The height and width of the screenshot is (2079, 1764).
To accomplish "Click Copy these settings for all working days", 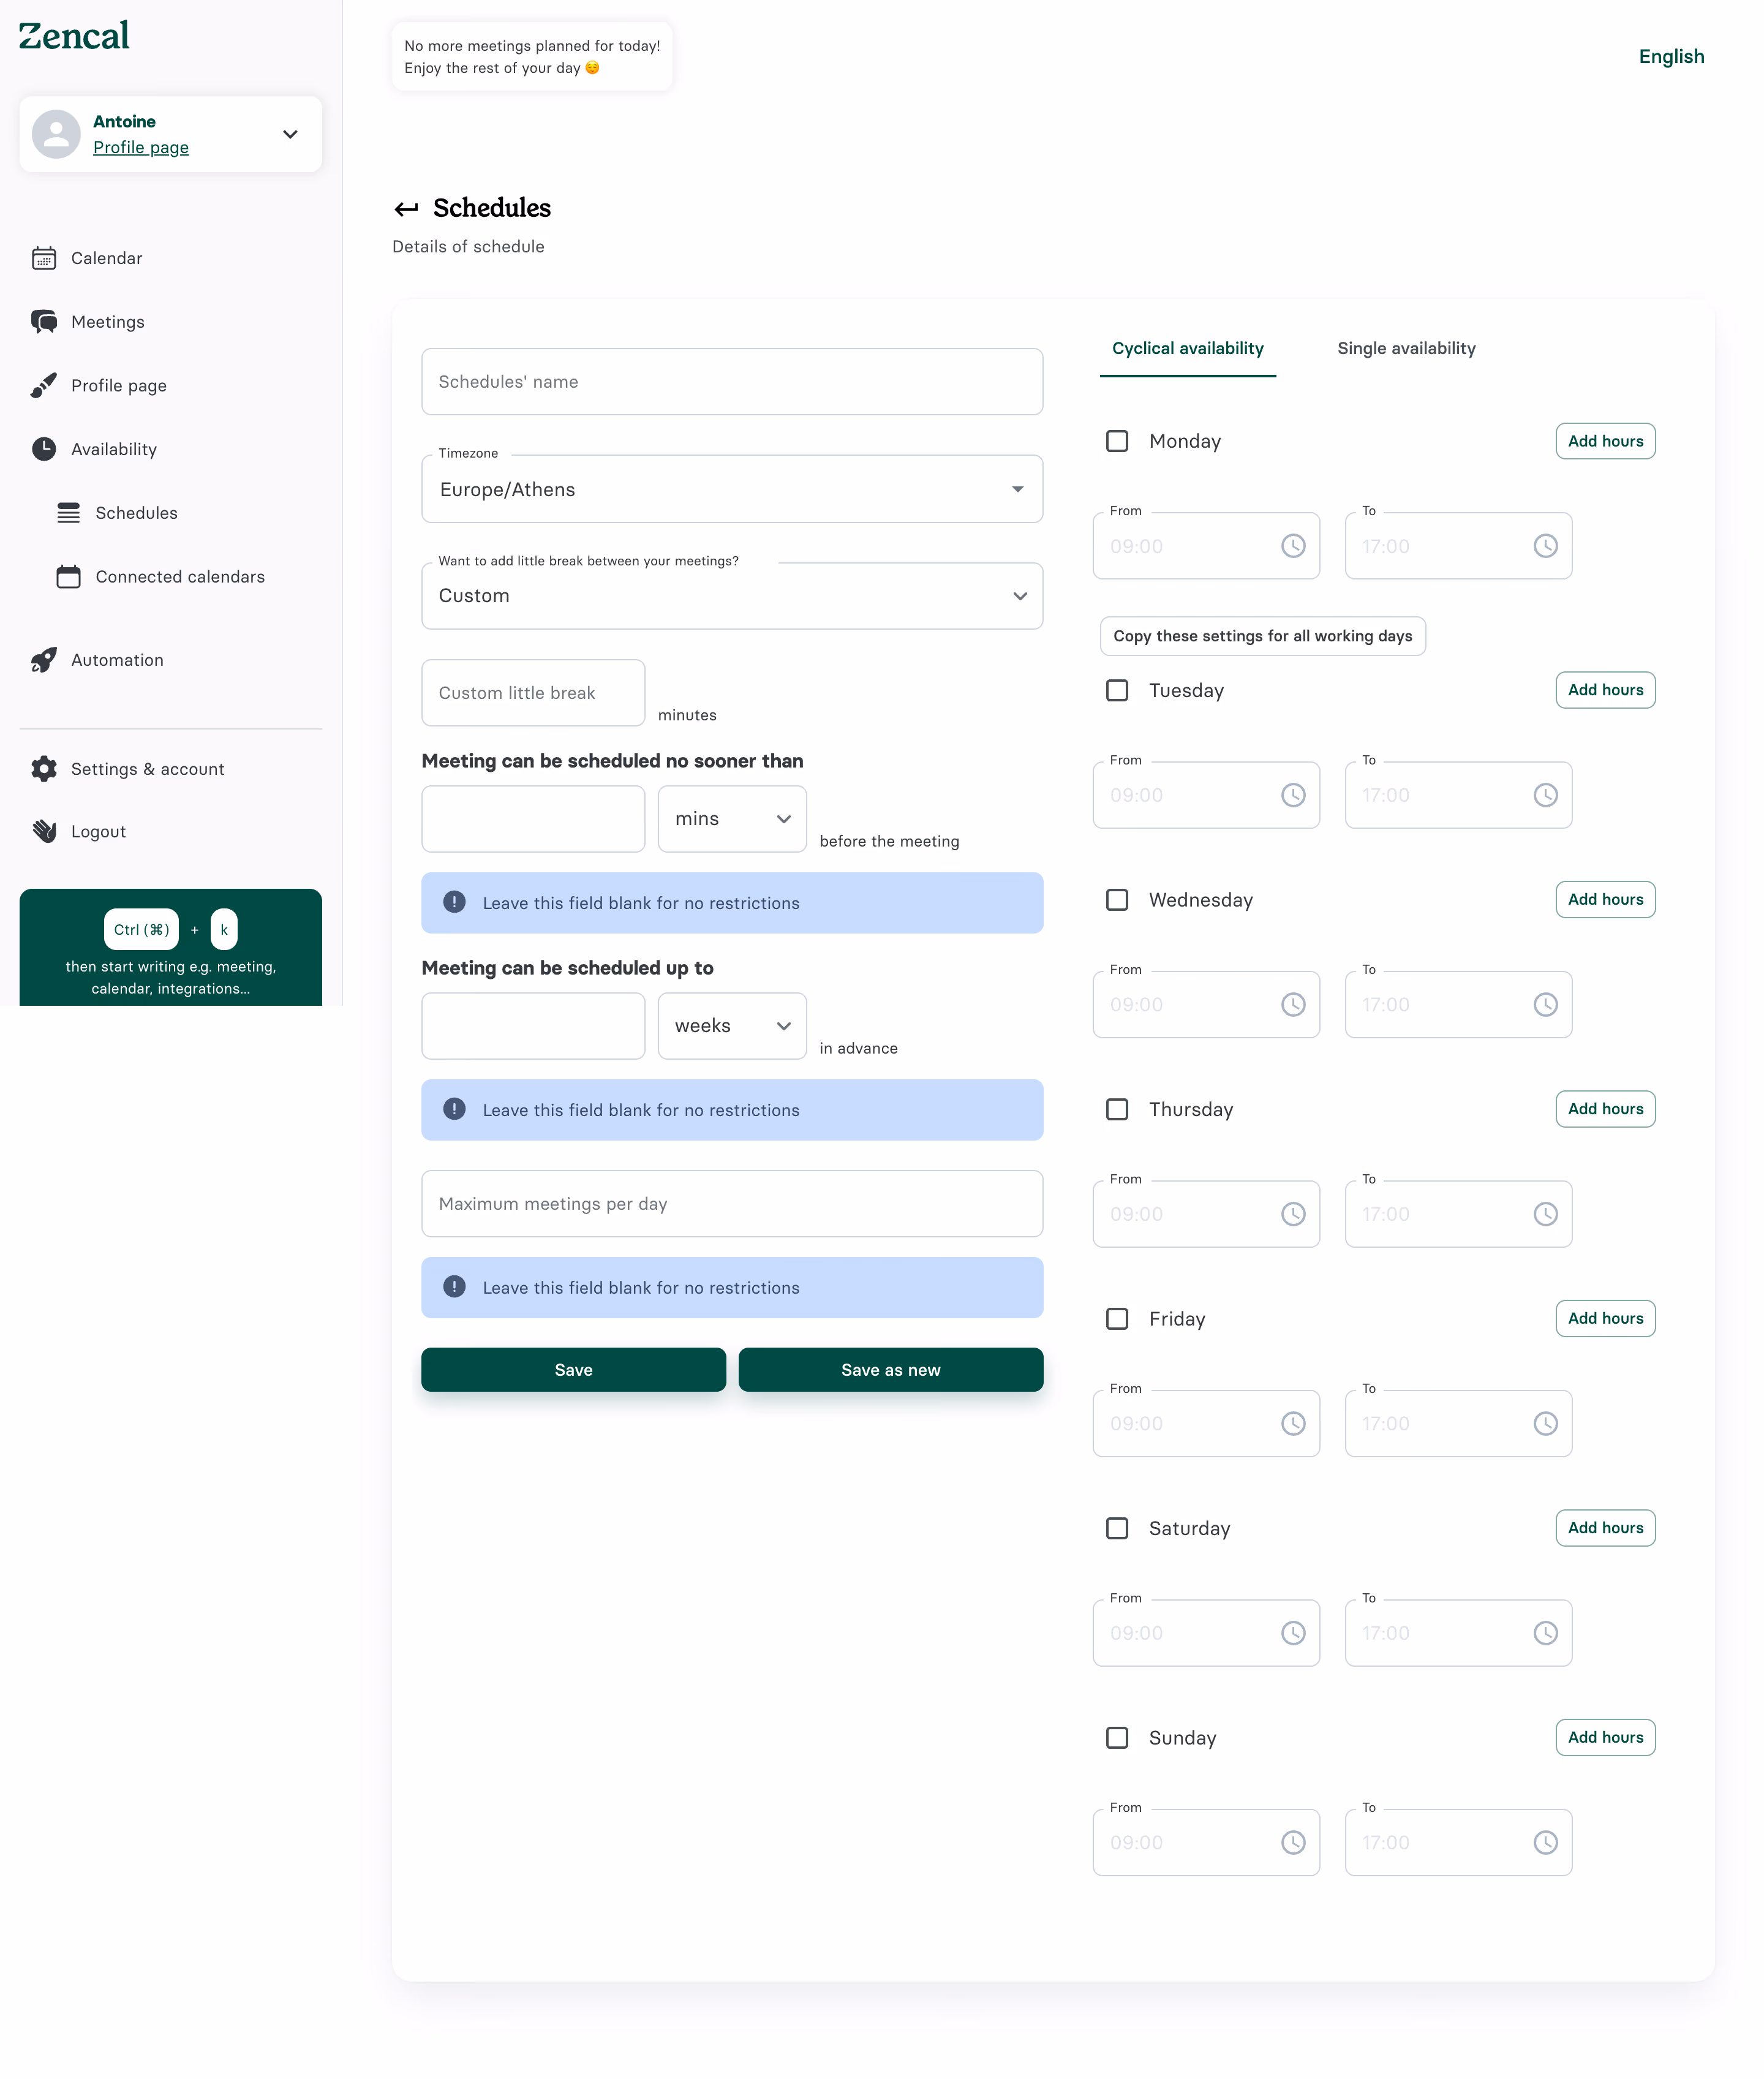I will (x=1262, y=636).
